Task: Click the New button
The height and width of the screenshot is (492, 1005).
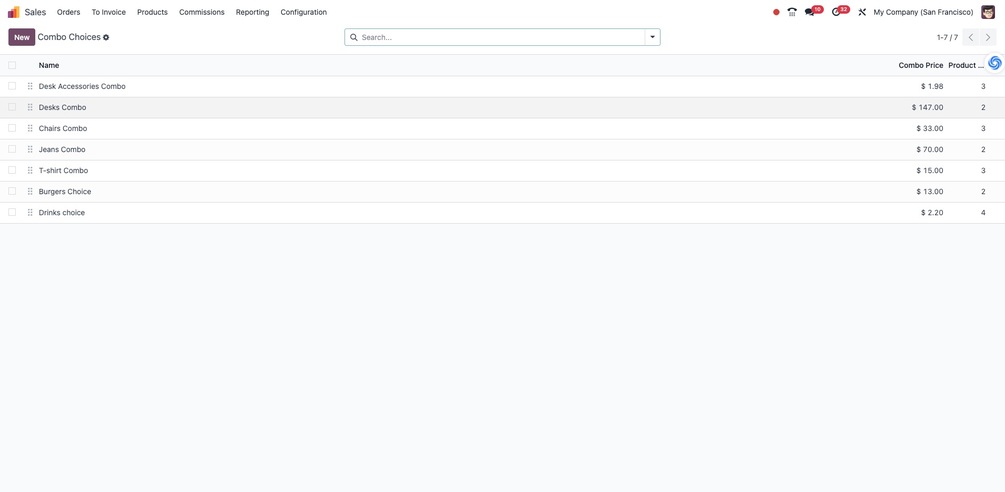Action: pos(22,37)
